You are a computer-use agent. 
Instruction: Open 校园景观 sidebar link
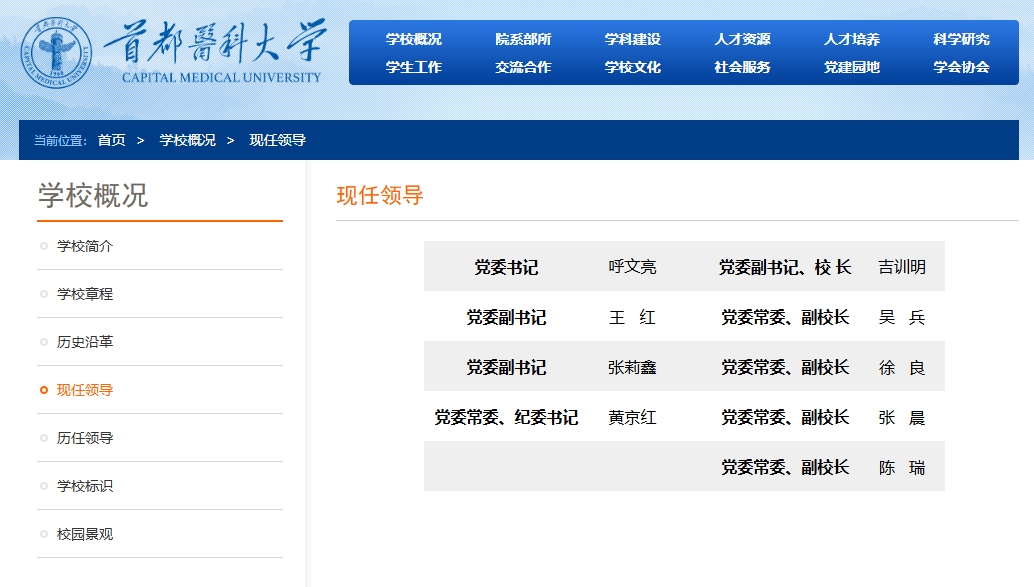(x=85, y=534)
